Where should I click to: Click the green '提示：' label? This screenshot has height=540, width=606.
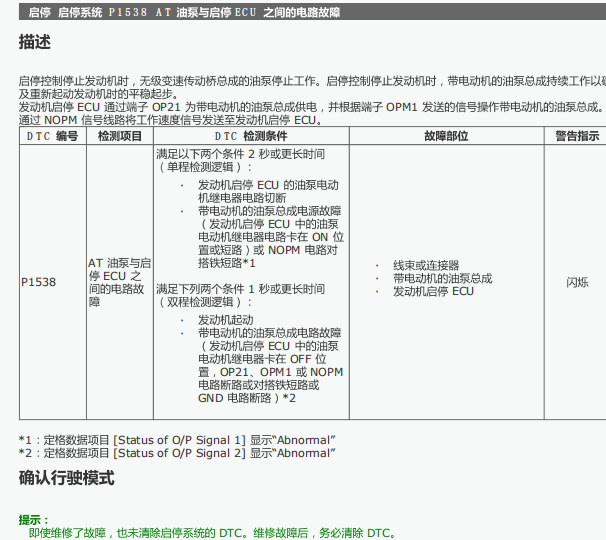point(34,520)
